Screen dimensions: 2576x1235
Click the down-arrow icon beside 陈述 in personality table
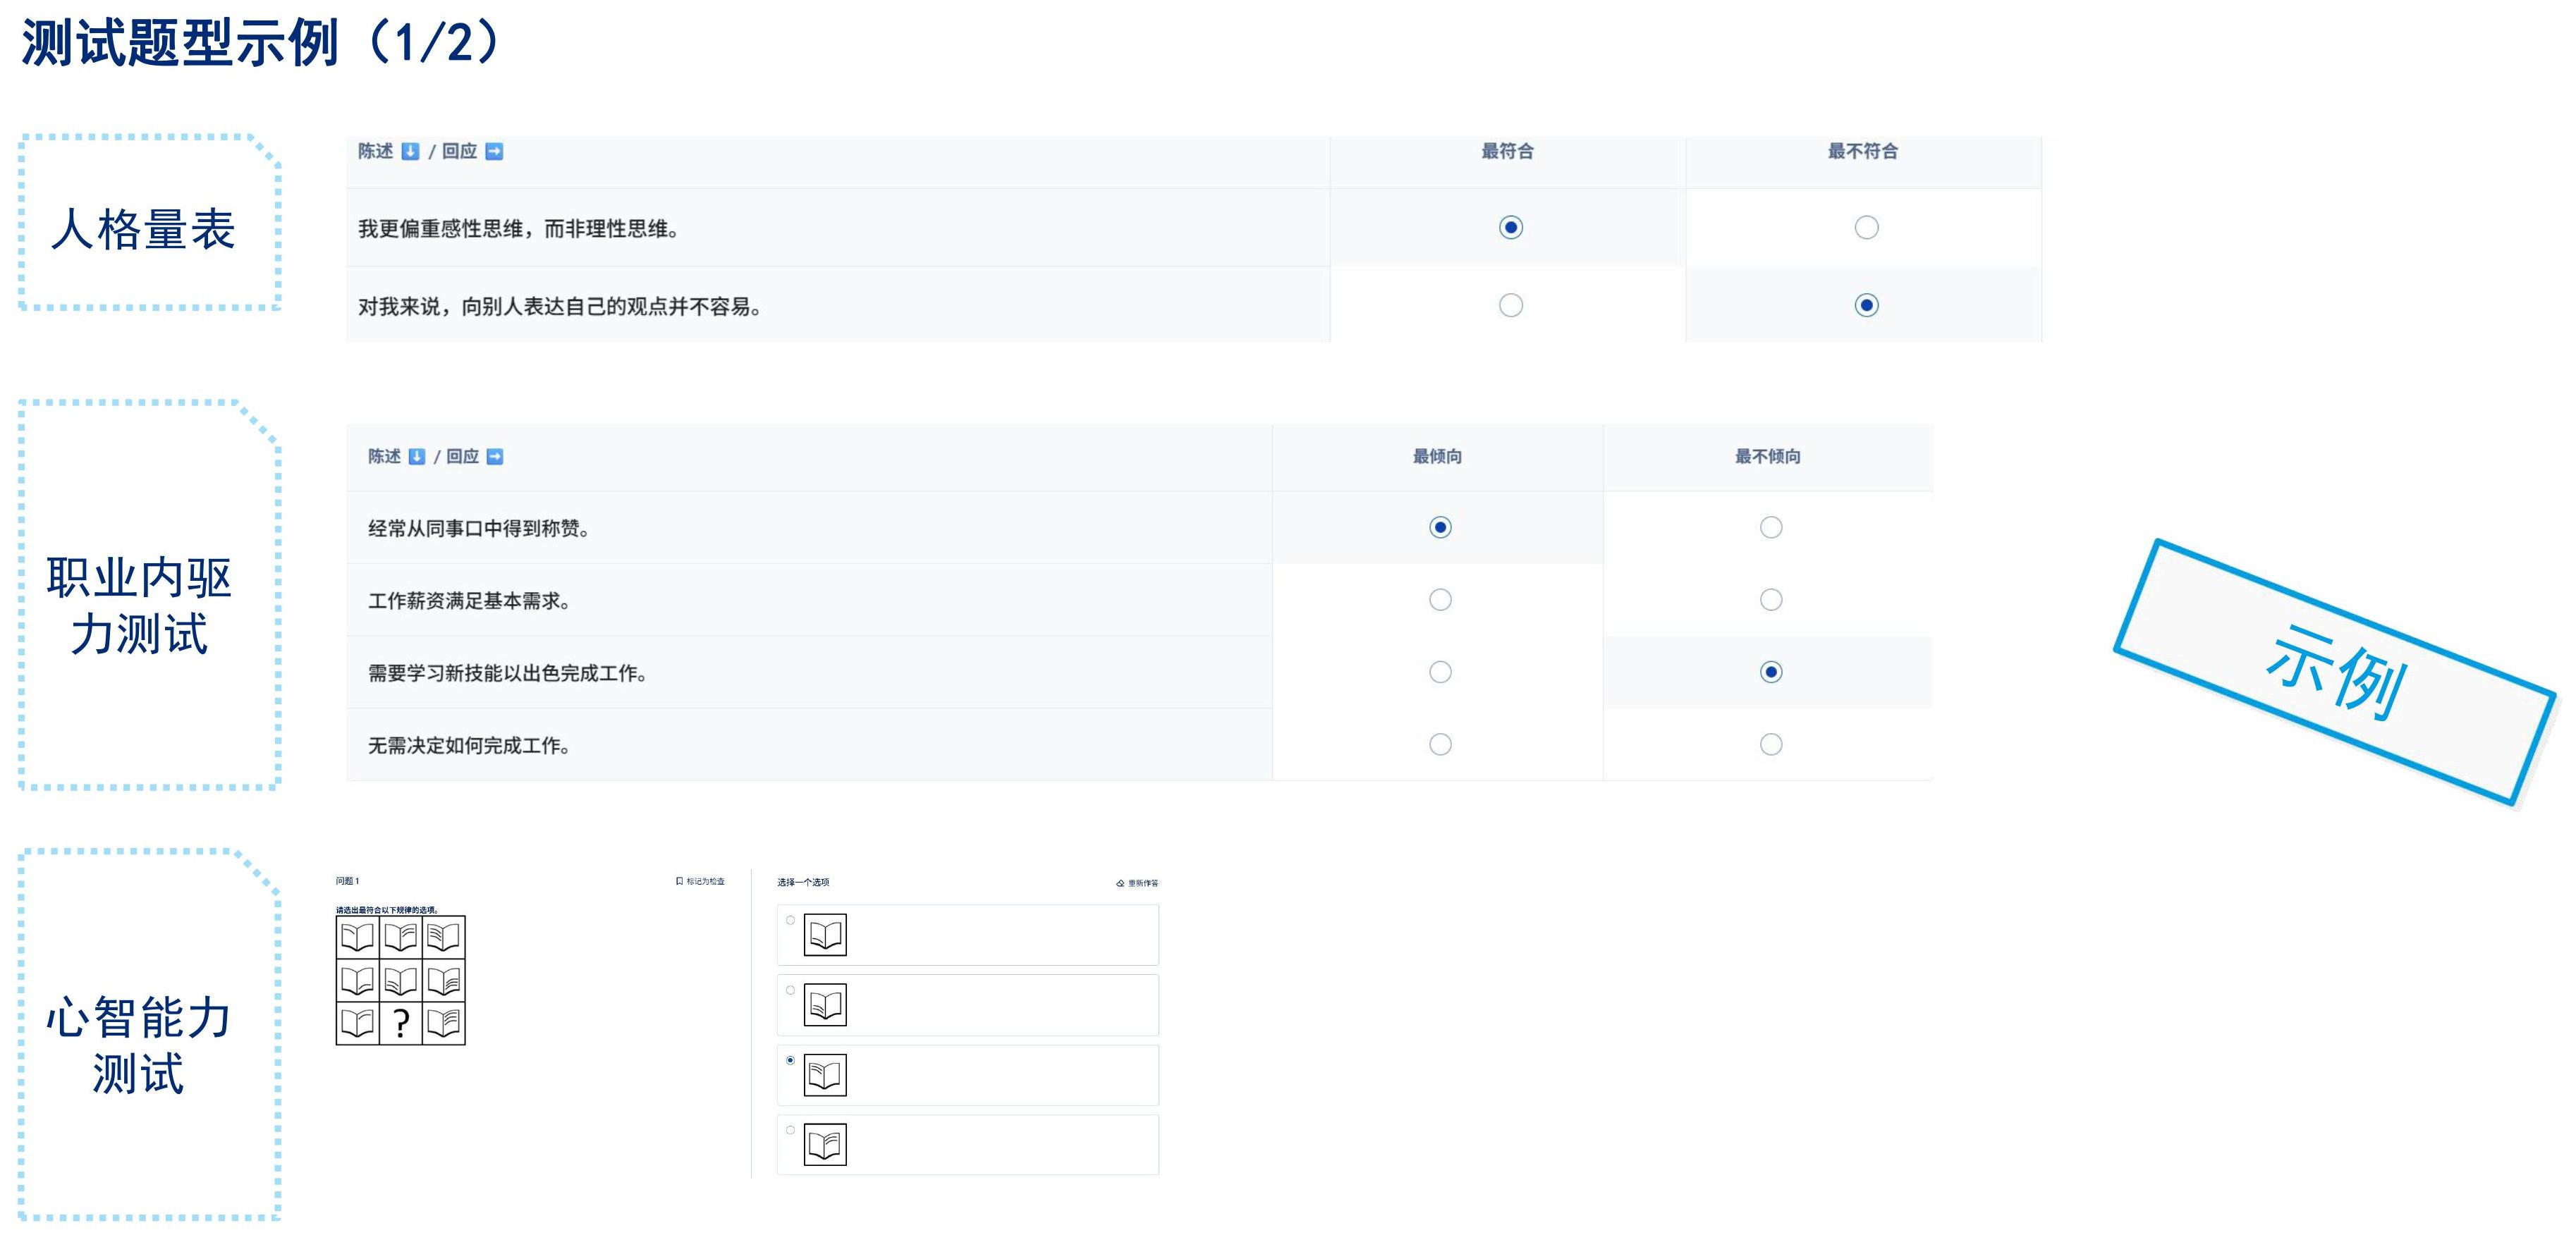410,151
